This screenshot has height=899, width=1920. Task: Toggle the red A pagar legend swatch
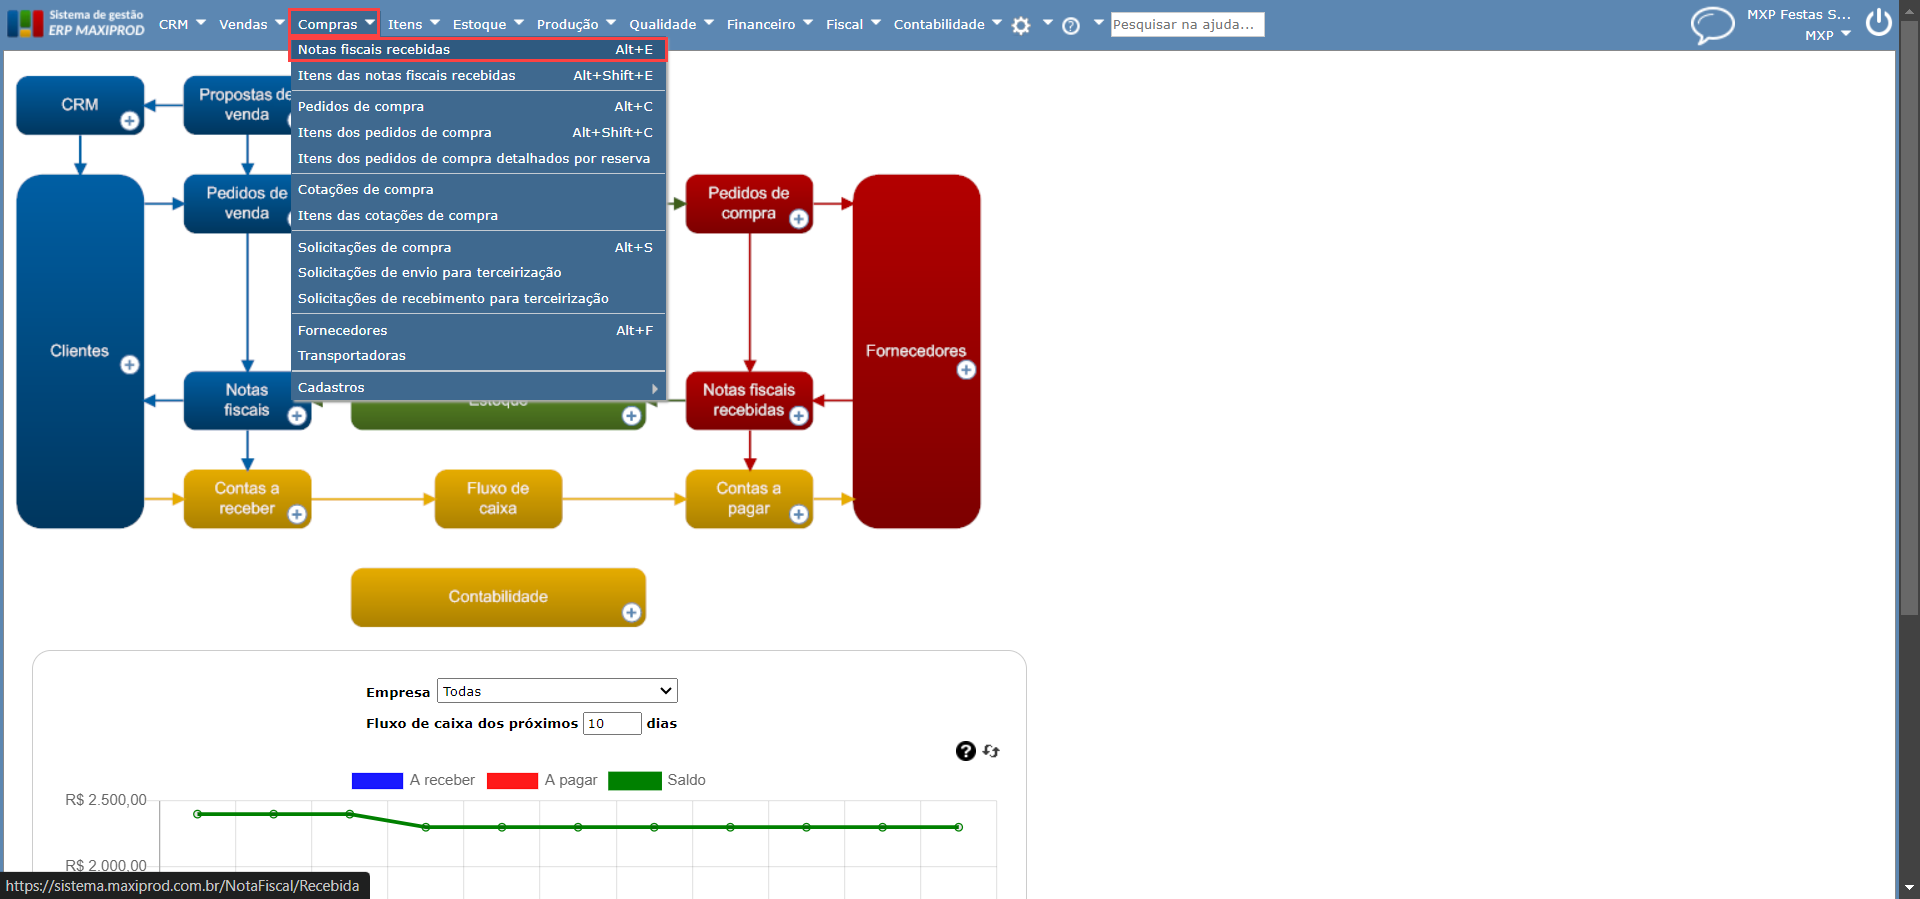tap(512, 780)
